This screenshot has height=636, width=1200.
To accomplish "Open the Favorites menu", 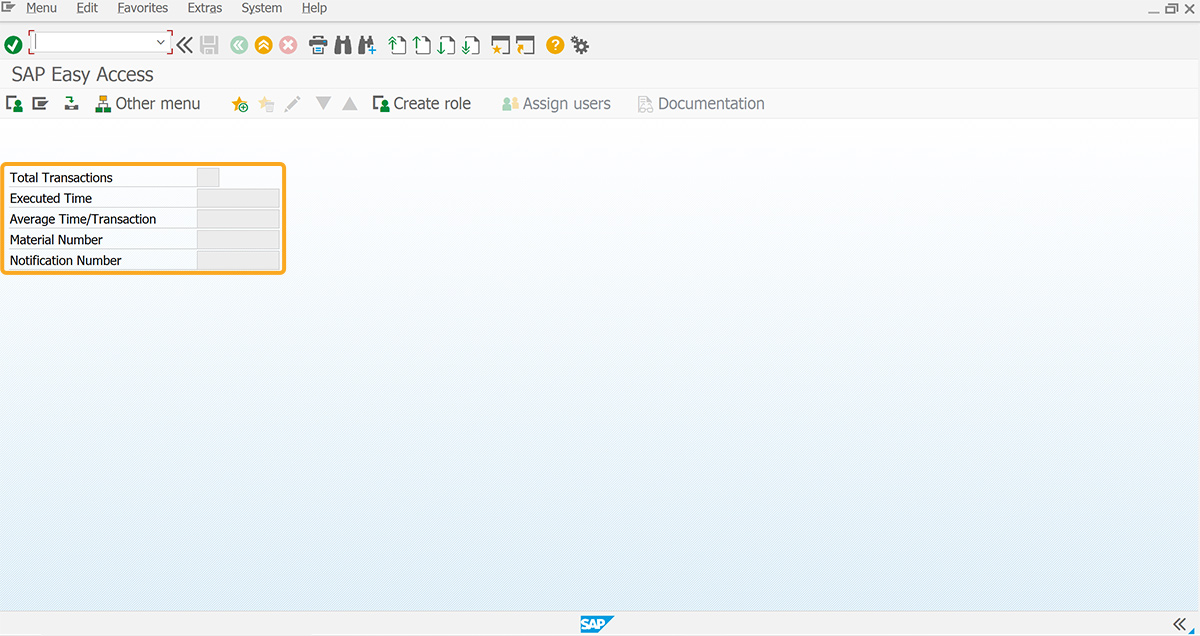I will pyautogui.click(x=143, y=8).
